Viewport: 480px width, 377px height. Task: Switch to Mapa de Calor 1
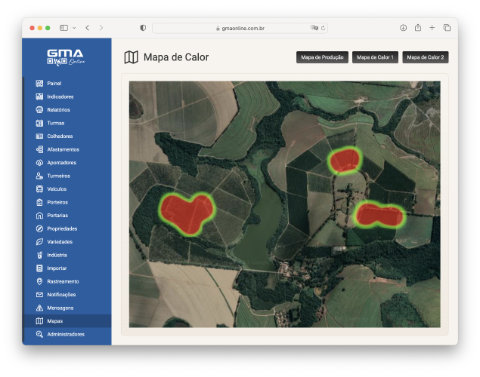(375, 57)
